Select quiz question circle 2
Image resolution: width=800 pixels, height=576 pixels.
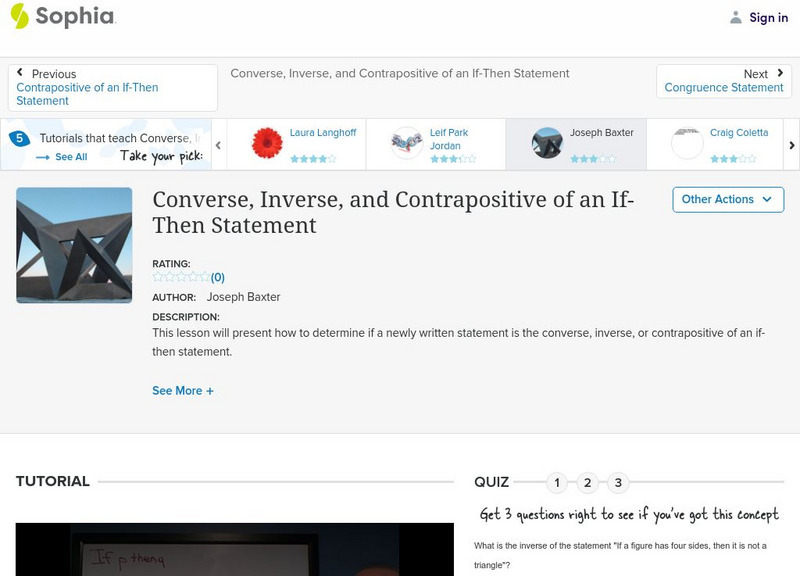[x=587, y=481]
